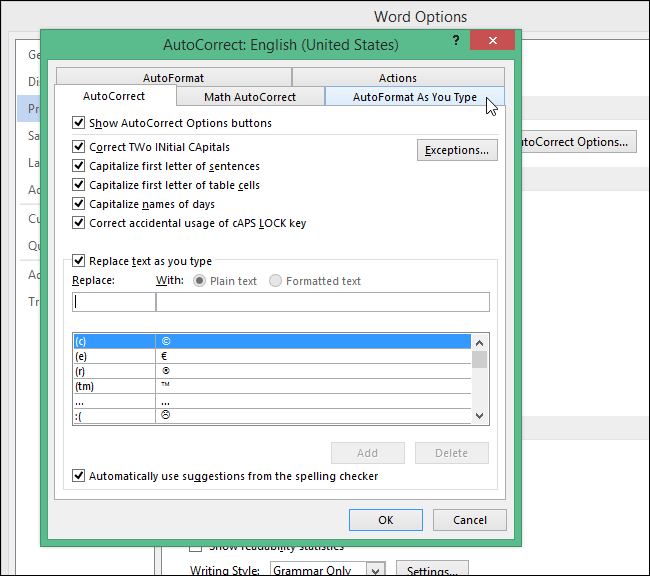The height and width of the screenshot is (576, 650).
Task: Click the AutoCorrect Options button in Word Options
Action: [579, 142]
